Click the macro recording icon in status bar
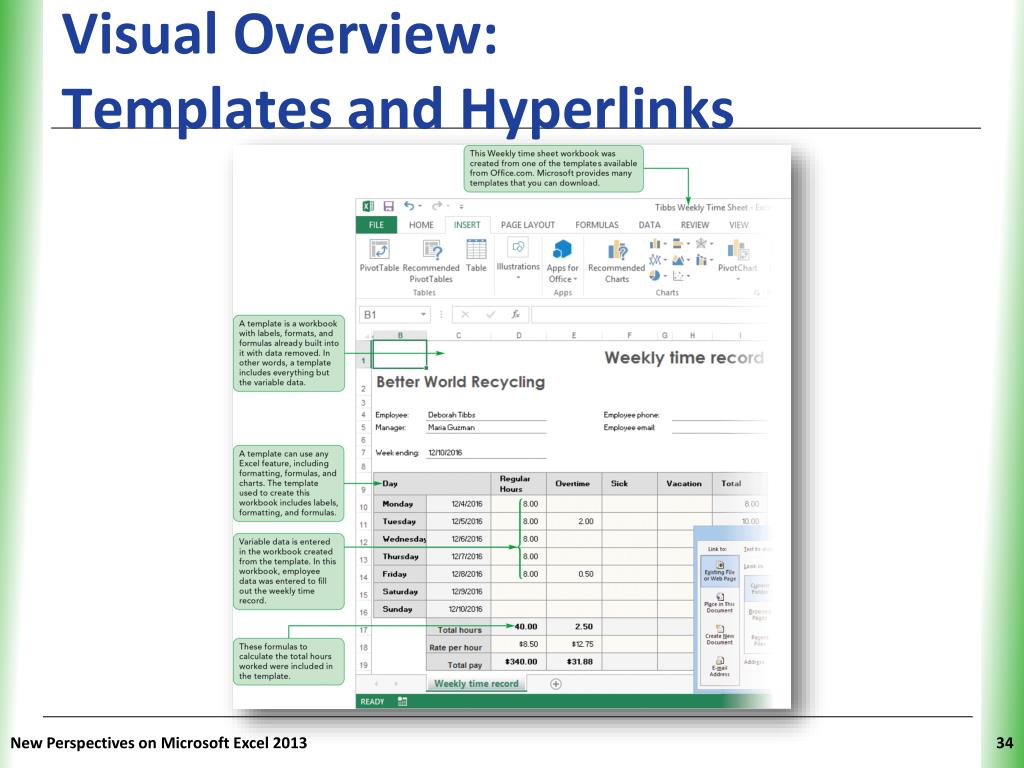The image size is (1024, 768). [x=402, y=701]
